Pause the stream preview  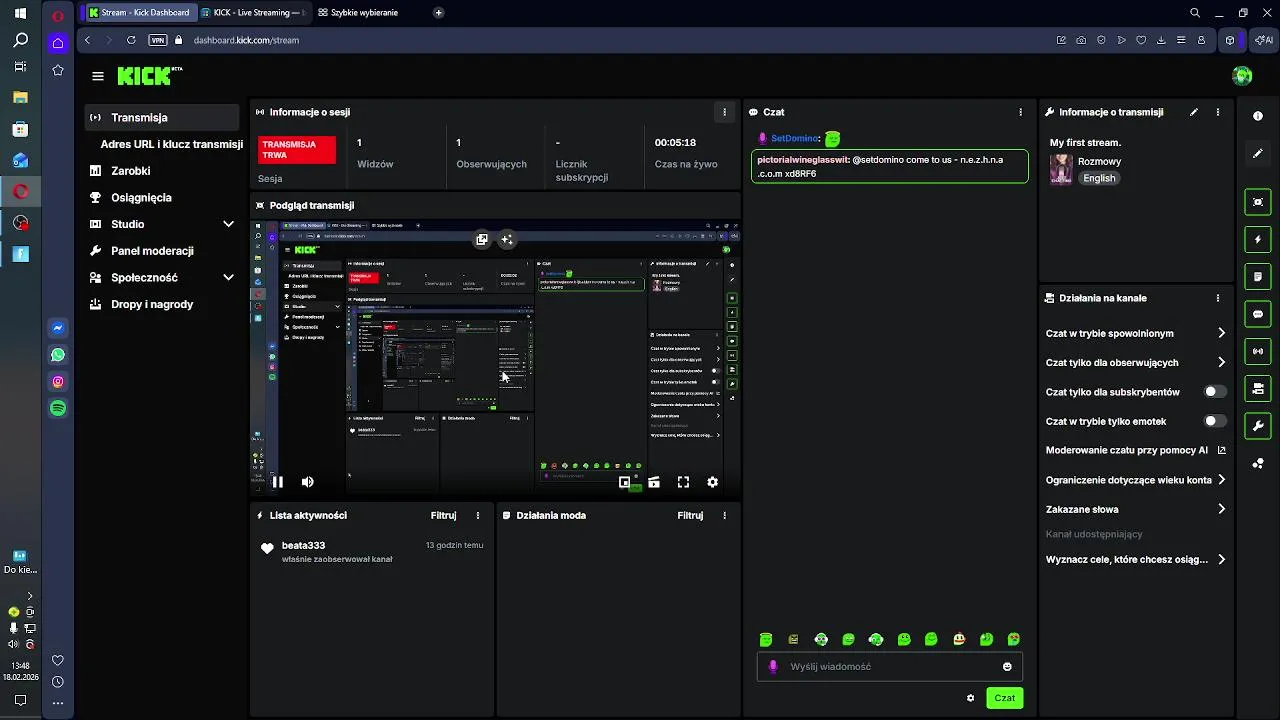278,482
